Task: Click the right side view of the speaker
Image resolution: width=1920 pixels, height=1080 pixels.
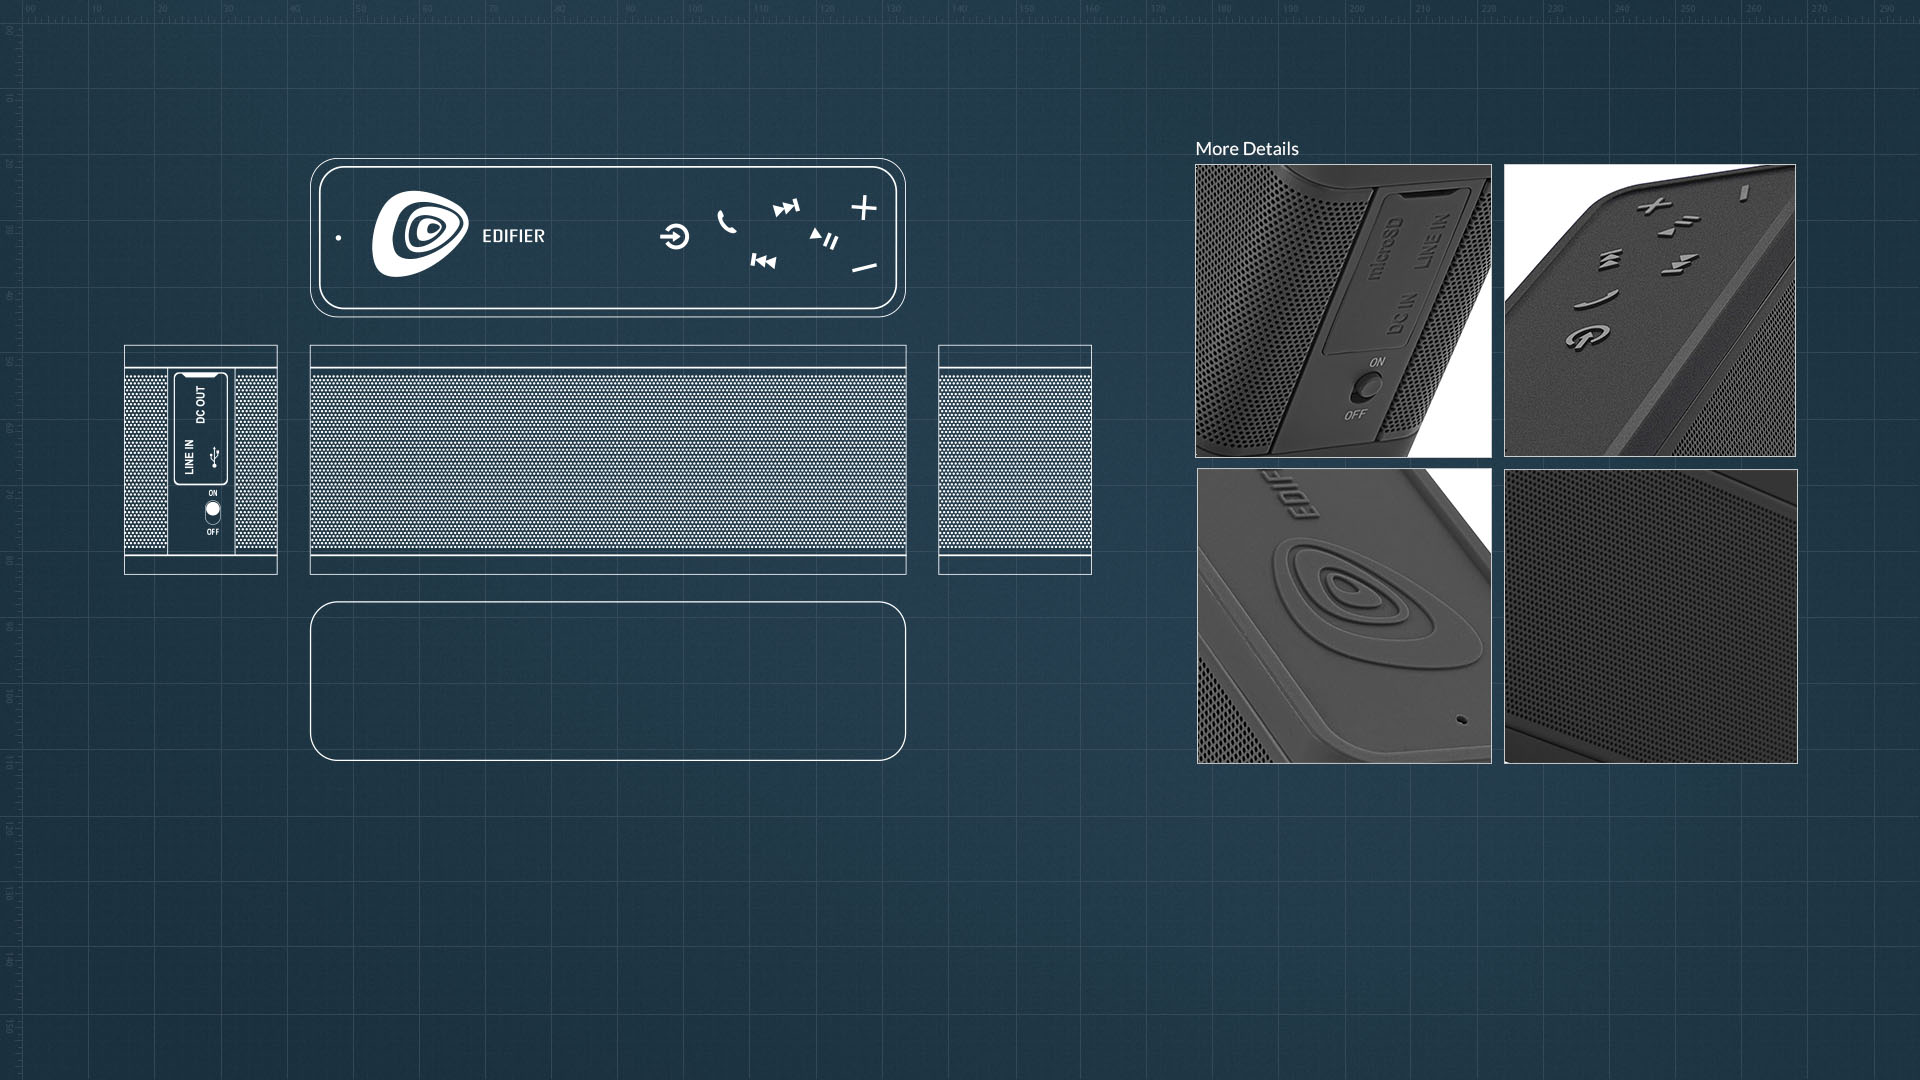Action: (1015, 460)
